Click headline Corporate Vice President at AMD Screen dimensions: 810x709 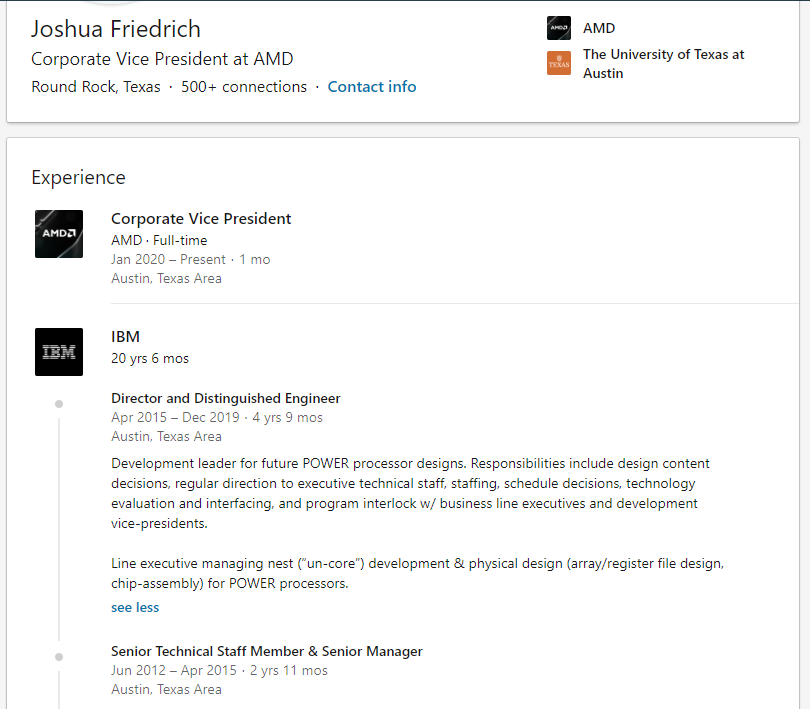(x=162, y=59)
